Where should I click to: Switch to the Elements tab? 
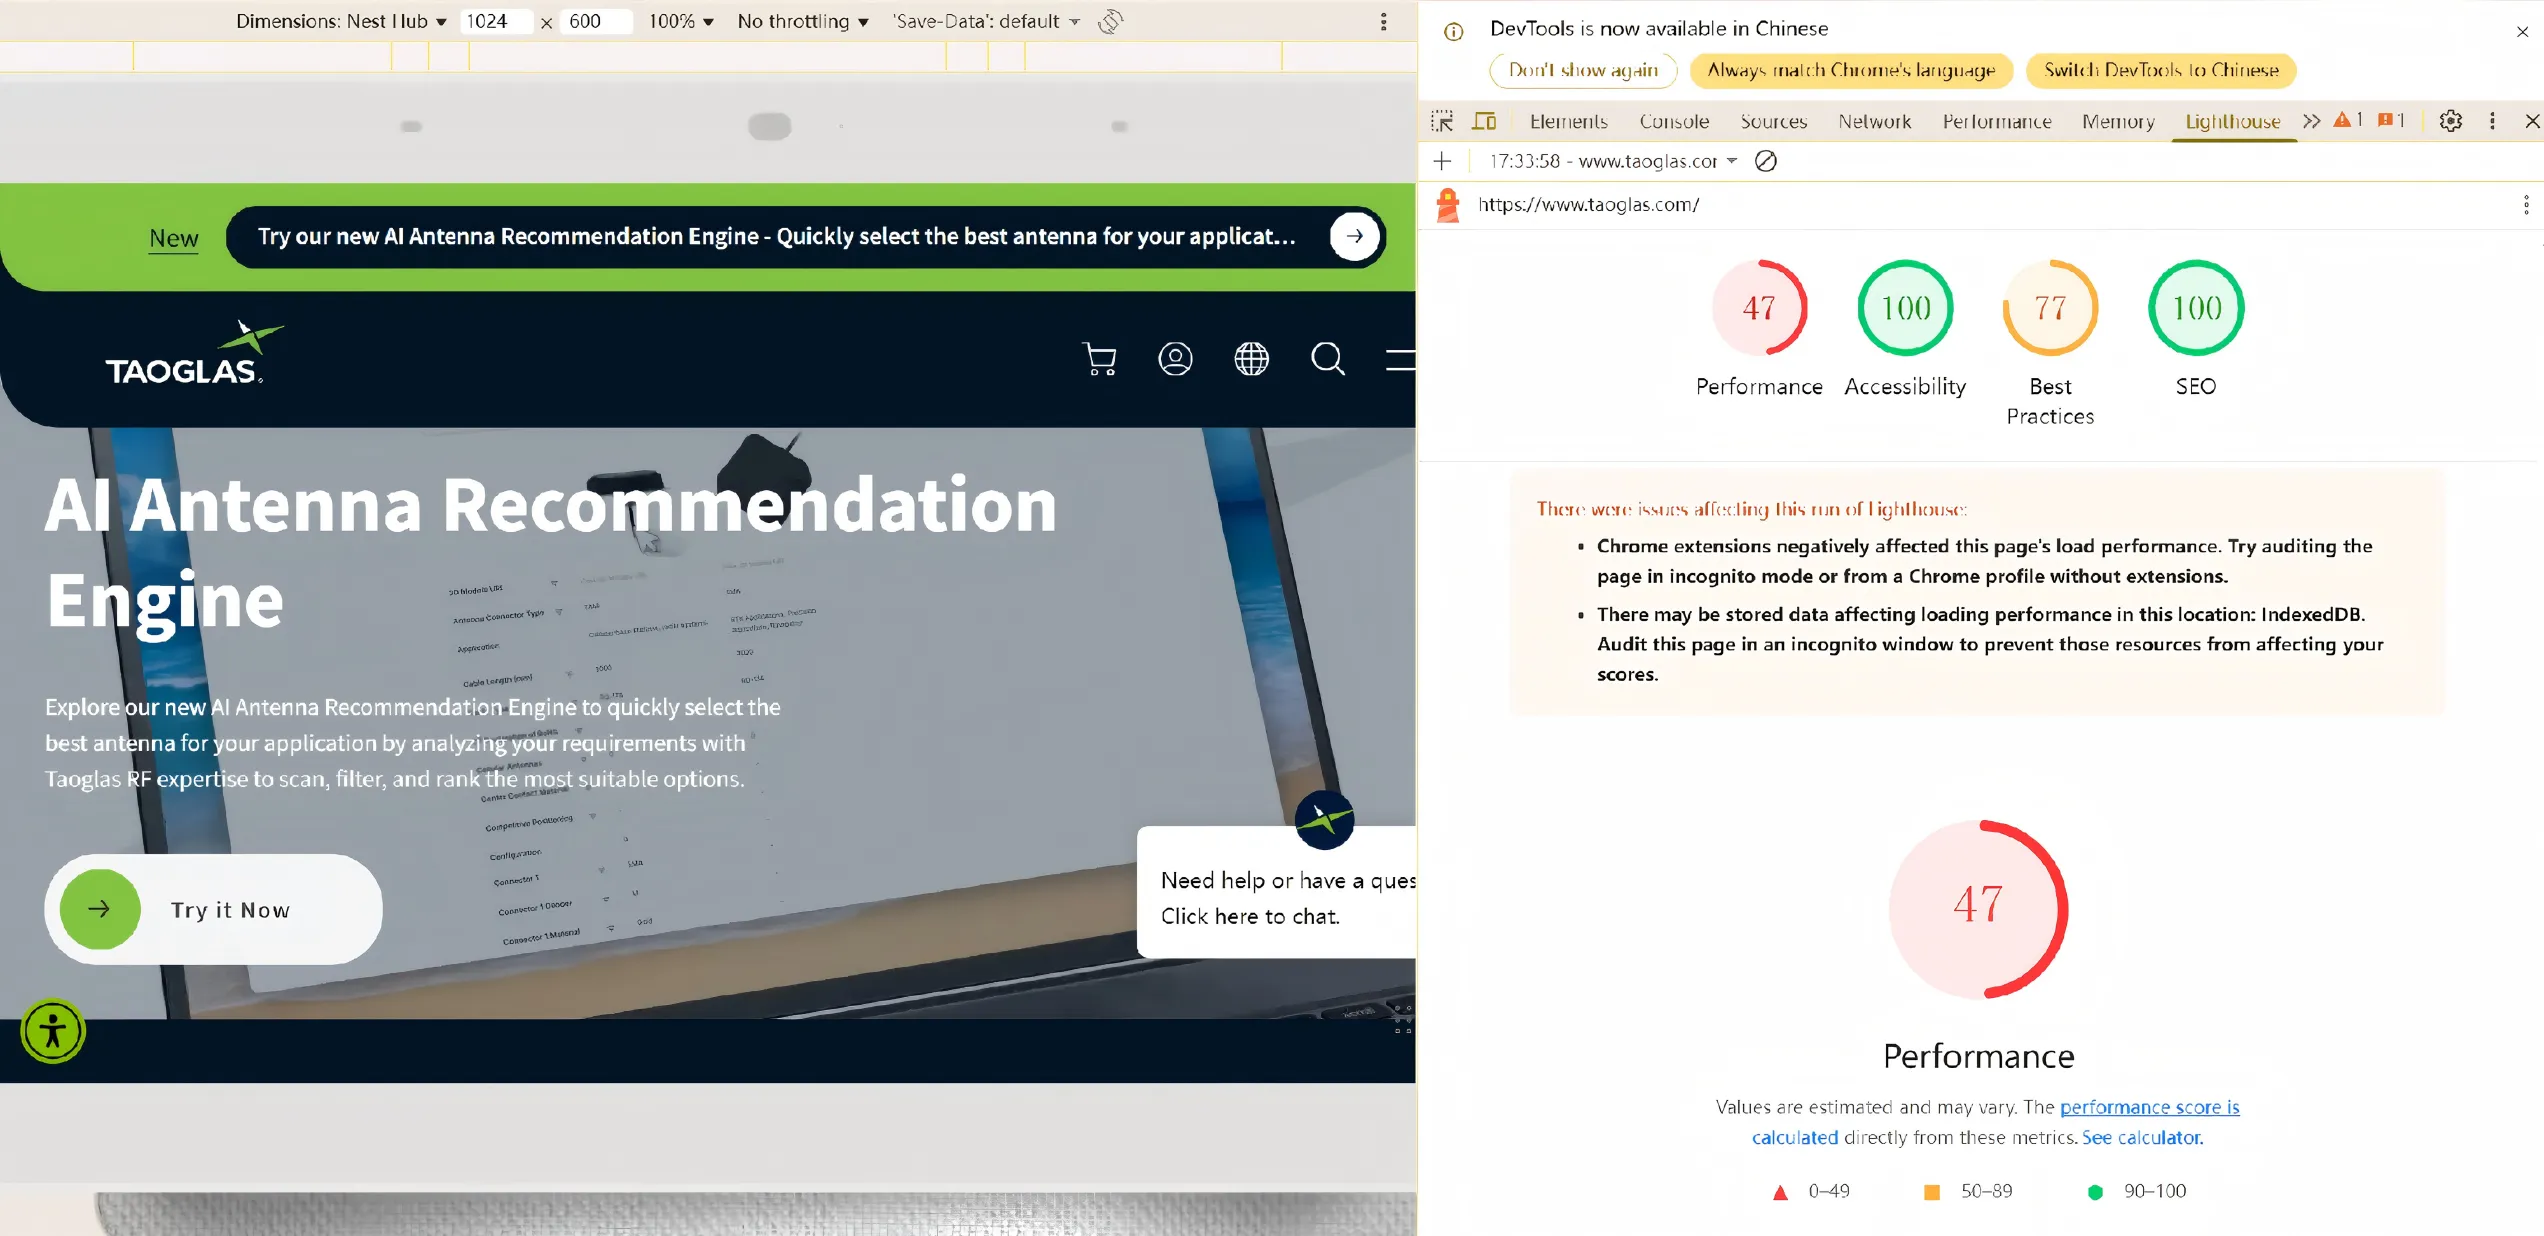click(x=1568, y=121)
